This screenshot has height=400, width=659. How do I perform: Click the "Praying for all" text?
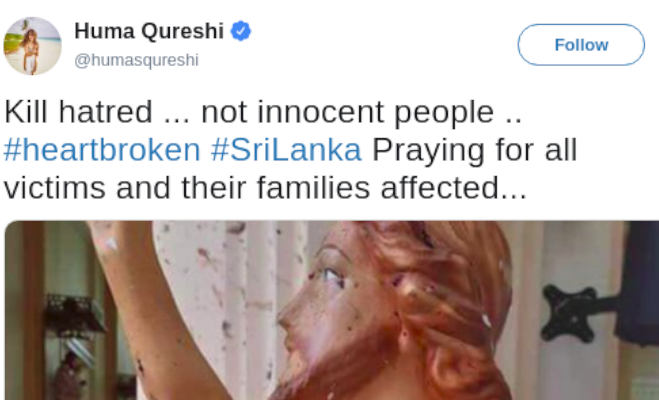(474, 150)
